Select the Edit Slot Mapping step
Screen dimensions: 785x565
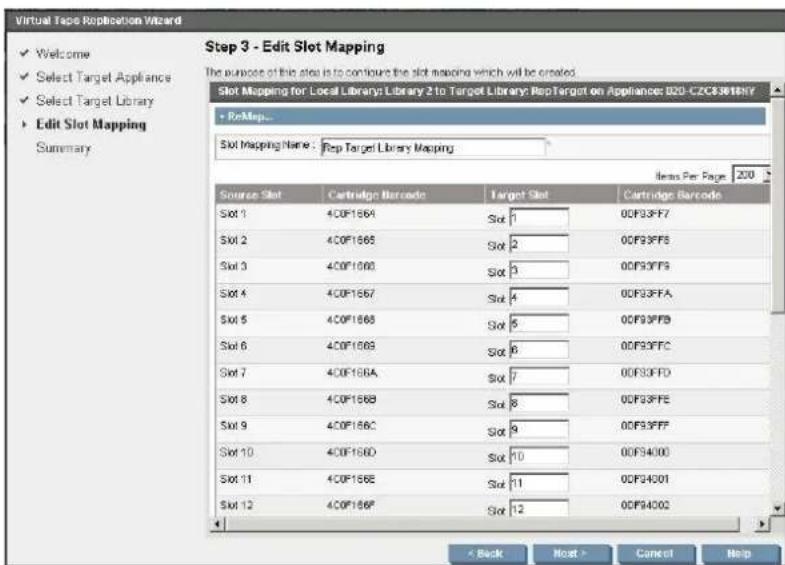[91, 124]
